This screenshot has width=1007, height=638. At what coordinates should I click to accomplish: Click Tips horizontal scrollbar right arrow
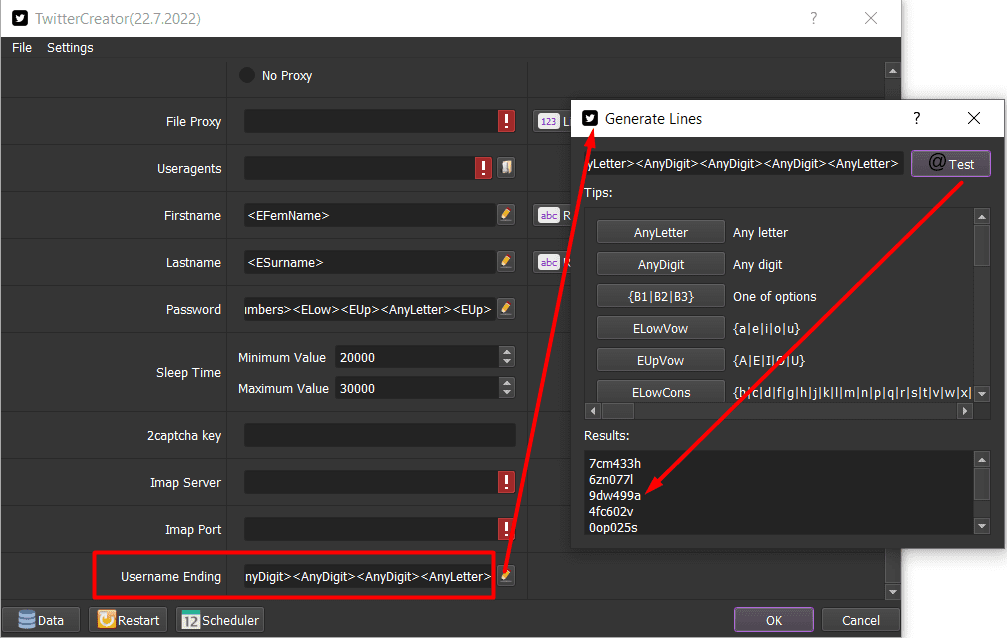[x=964, y=411]
